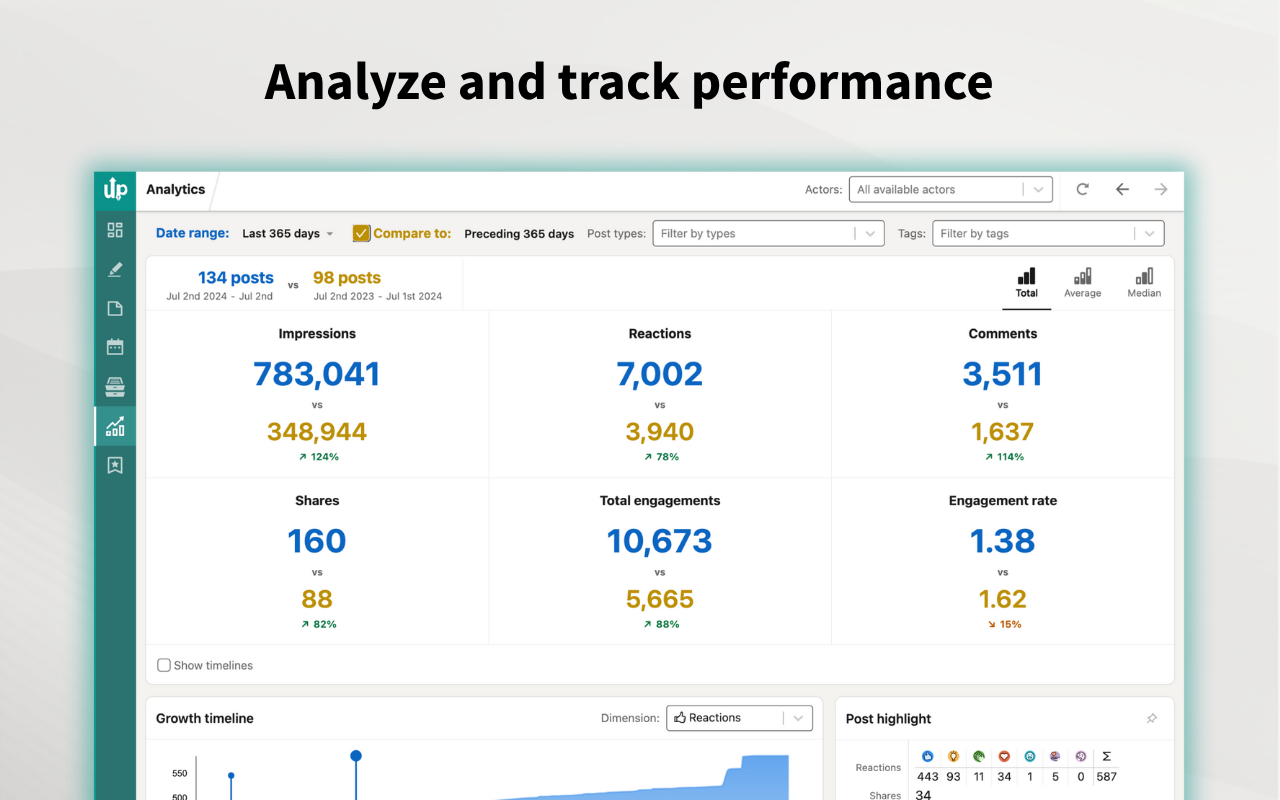The width and height of the screenshot is (1280, 800).
Task: Click the previous Impressions value 348,944
Action: [317, 432]
